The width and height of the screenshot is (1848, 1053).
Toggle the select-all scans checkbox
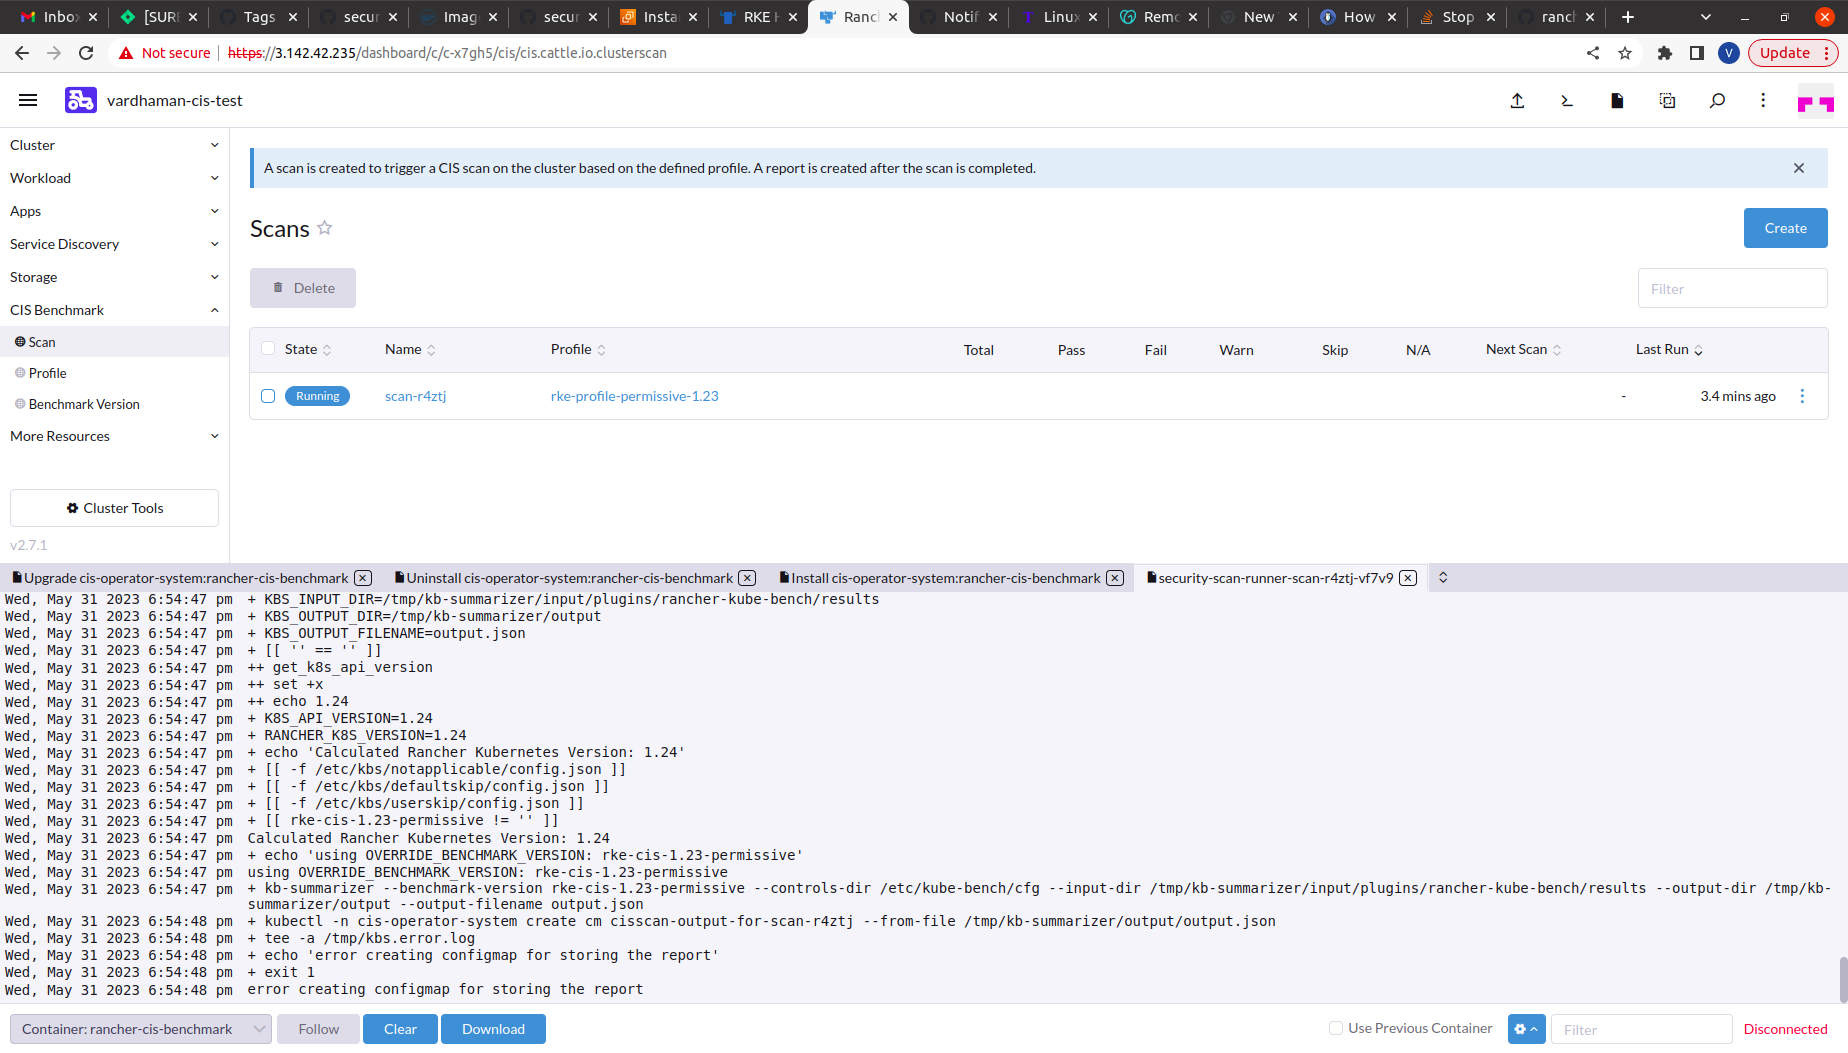tap(267, 348)
